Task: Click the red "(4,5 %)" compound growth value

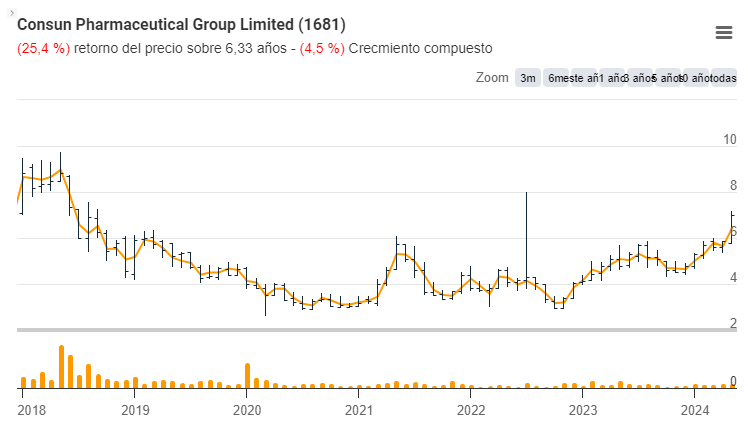Action: (x=322, y=48)
